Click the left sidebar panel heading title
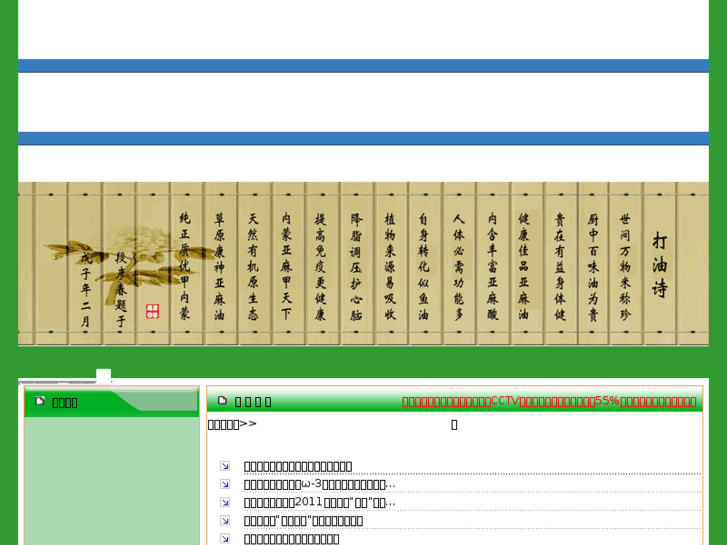 pyautogui.click(x=64, y=403)
